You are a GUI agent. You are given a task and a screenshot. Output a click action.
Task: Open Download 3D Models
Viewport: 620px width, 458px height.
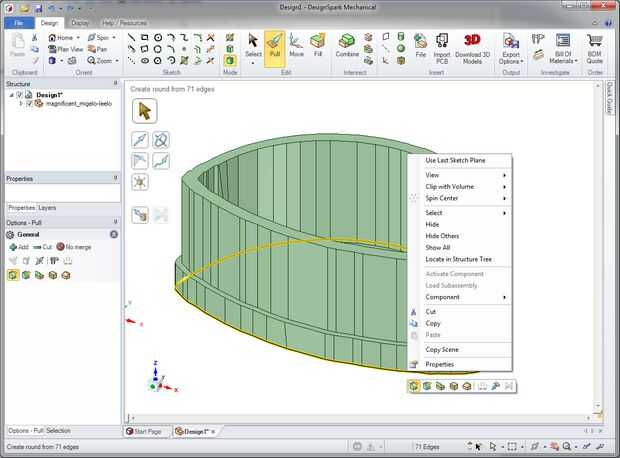click(x=473, y=46)
